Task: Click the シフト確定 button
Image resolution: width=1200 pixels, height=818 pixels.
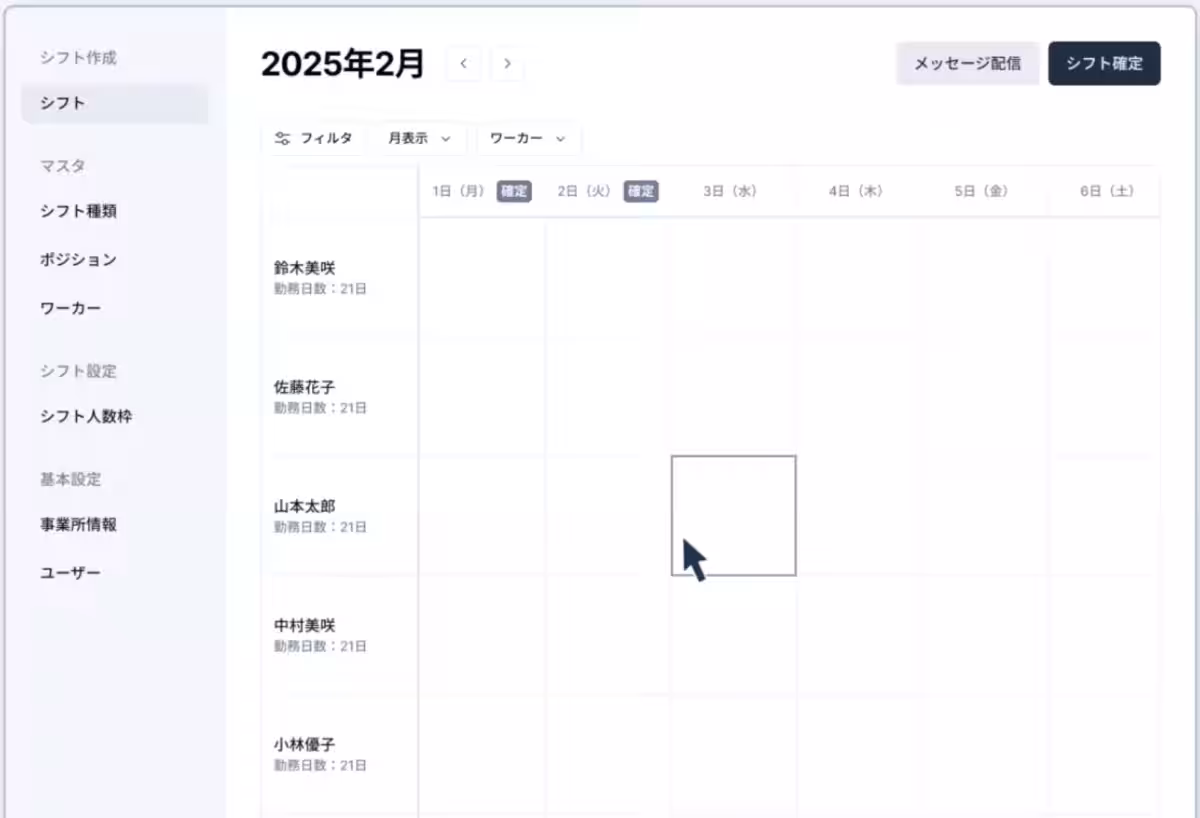Action: pos(1104,63)
